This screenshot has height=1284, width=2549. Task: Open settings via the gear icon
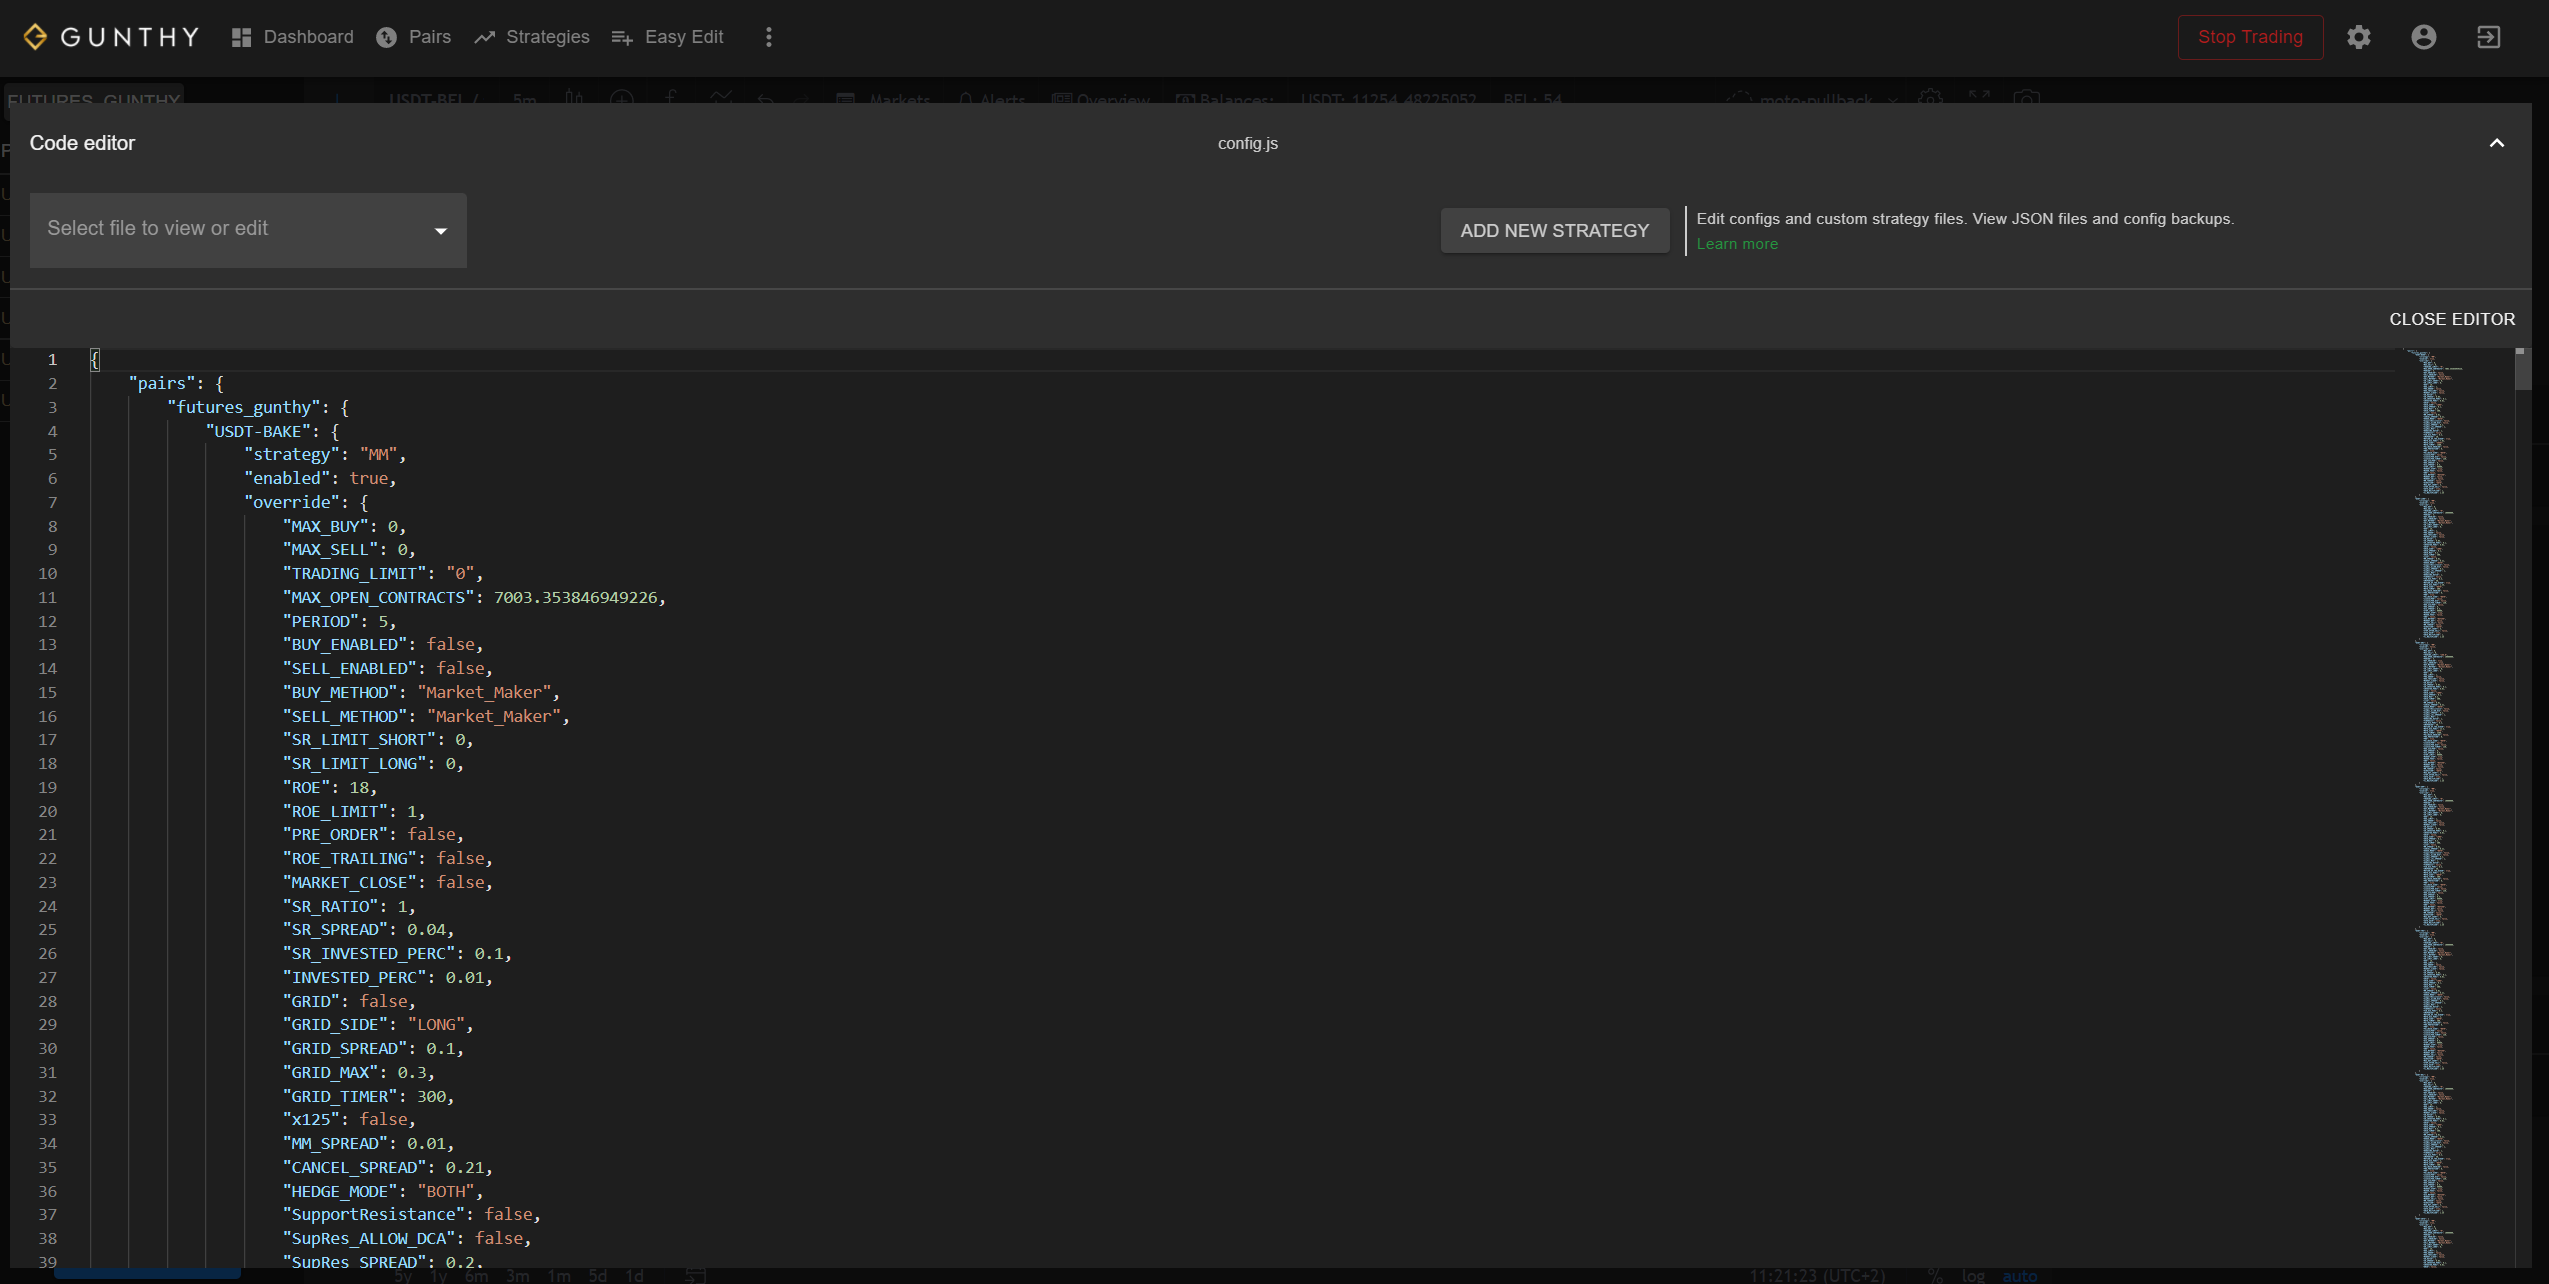pyautogui.click(x=2359, y=37)
